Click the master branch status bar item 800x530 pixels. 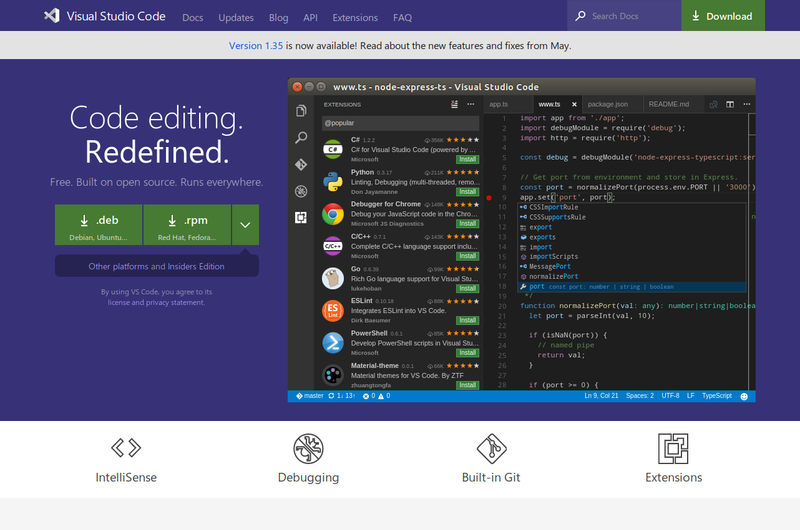[310, 396]
